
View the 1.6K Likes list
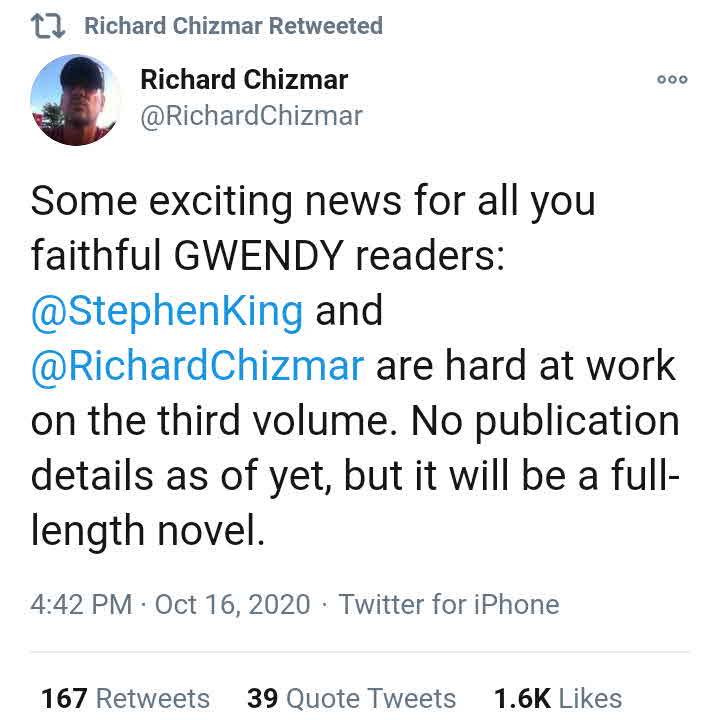pyautogui.click(x=558, y=698)
